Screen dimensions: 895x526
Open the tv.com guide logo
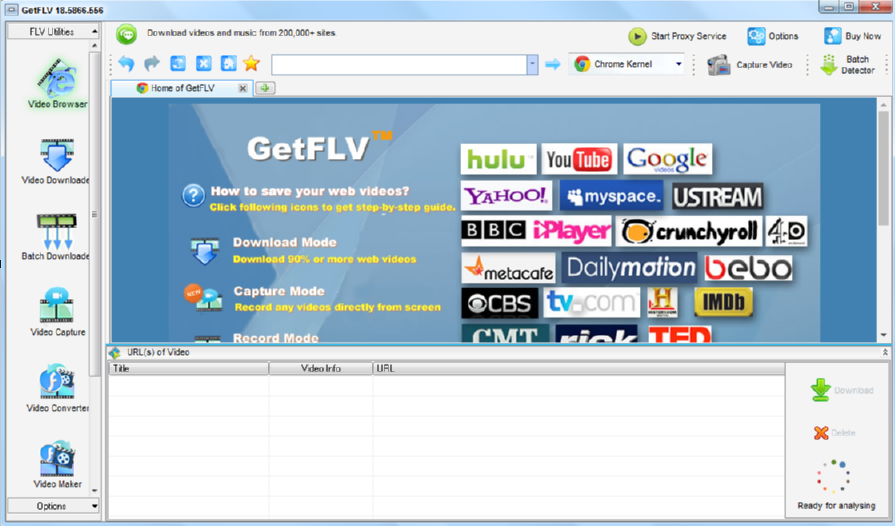pyautogui.click(x=592, y=303)
